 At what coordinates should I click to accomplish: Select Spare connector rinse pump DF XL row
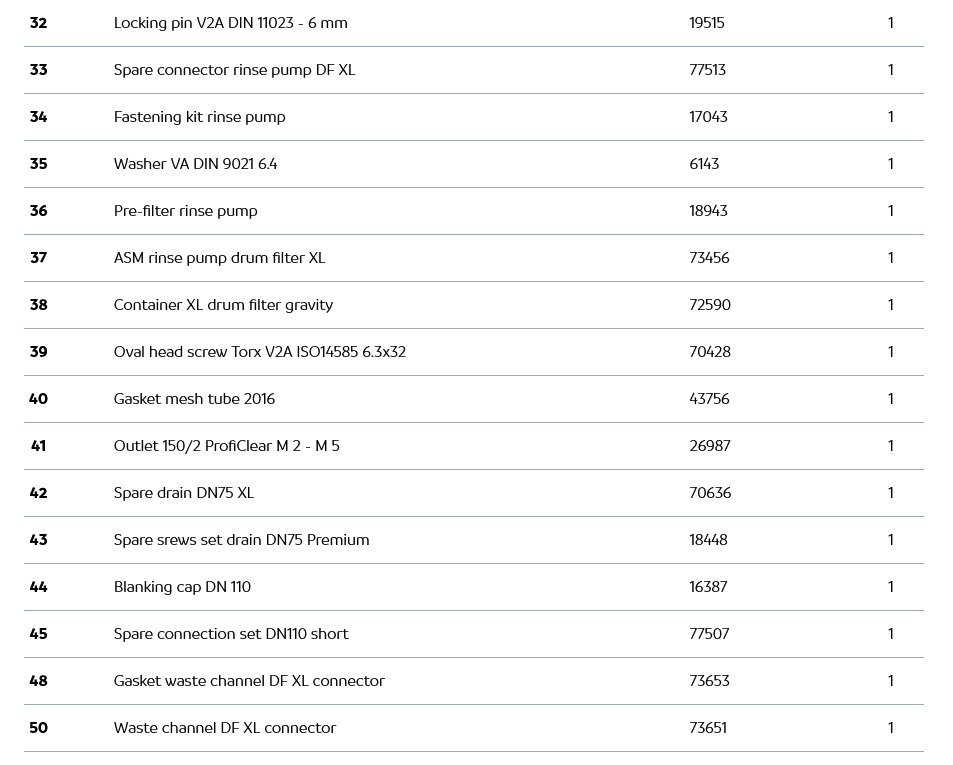point(234,70)
